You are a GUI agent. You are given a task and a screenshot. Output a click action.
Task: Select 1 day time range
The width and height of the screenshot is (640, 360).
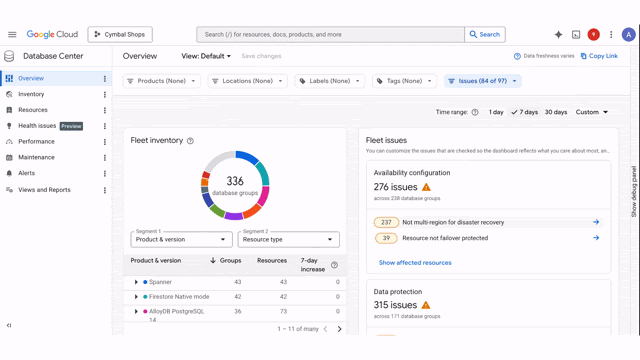(496, 112)
